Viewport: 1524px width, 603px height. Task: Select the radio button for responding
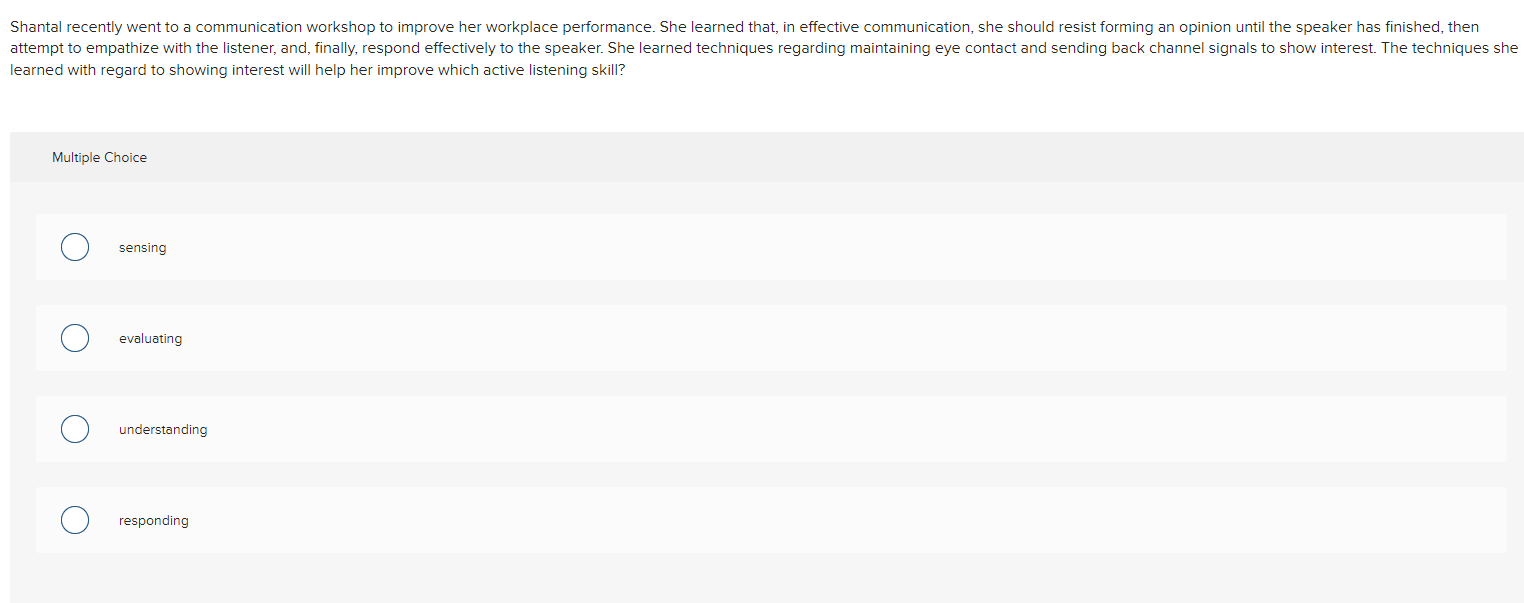tap(75, 520)
